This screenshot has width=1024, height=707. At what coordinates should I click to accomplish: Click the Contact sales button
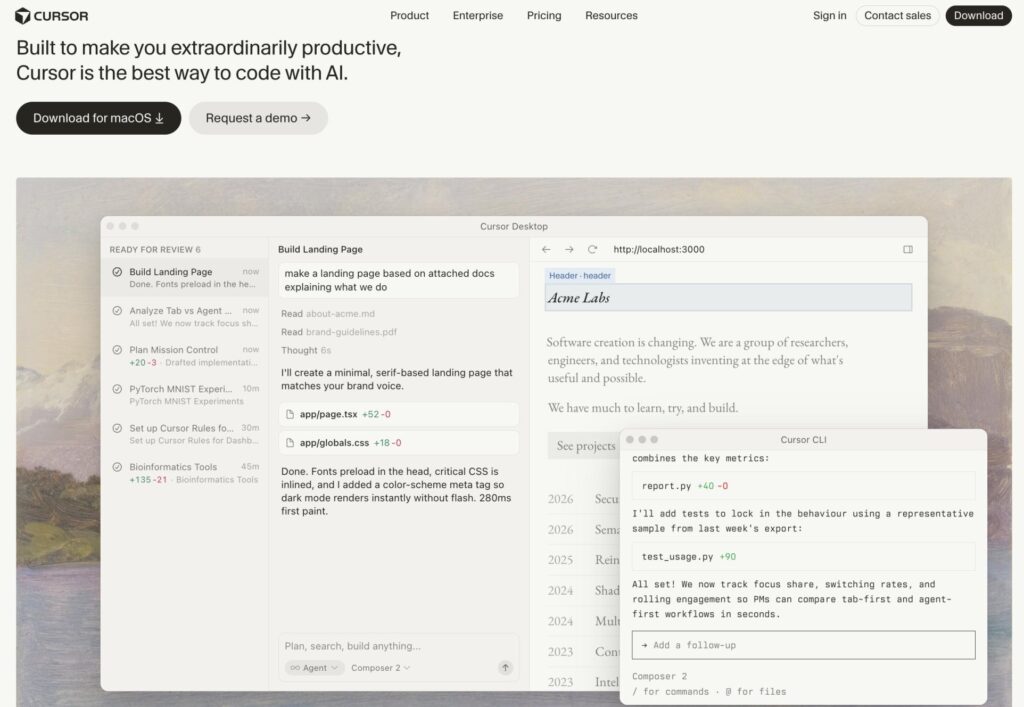coord(897,16)
